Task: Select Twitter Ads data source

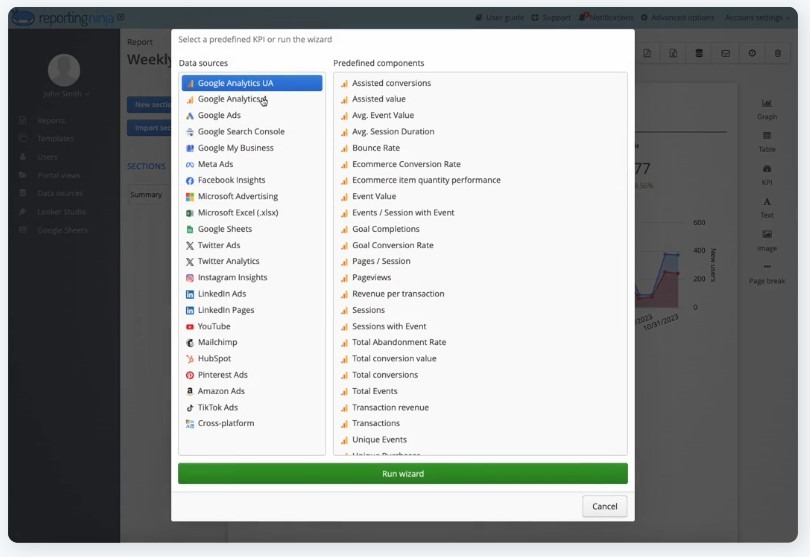Action: 252,245
